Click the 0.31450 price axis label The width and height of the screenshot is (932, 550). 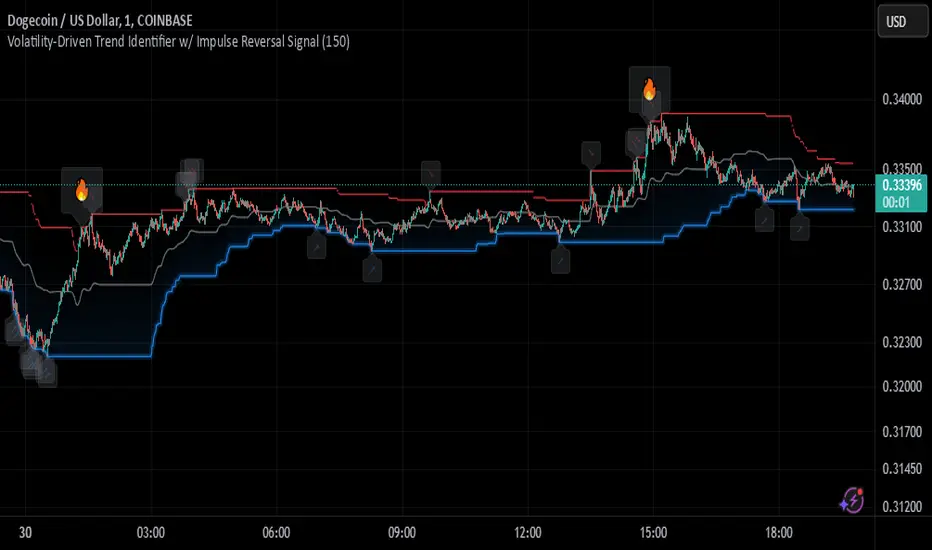902,469
